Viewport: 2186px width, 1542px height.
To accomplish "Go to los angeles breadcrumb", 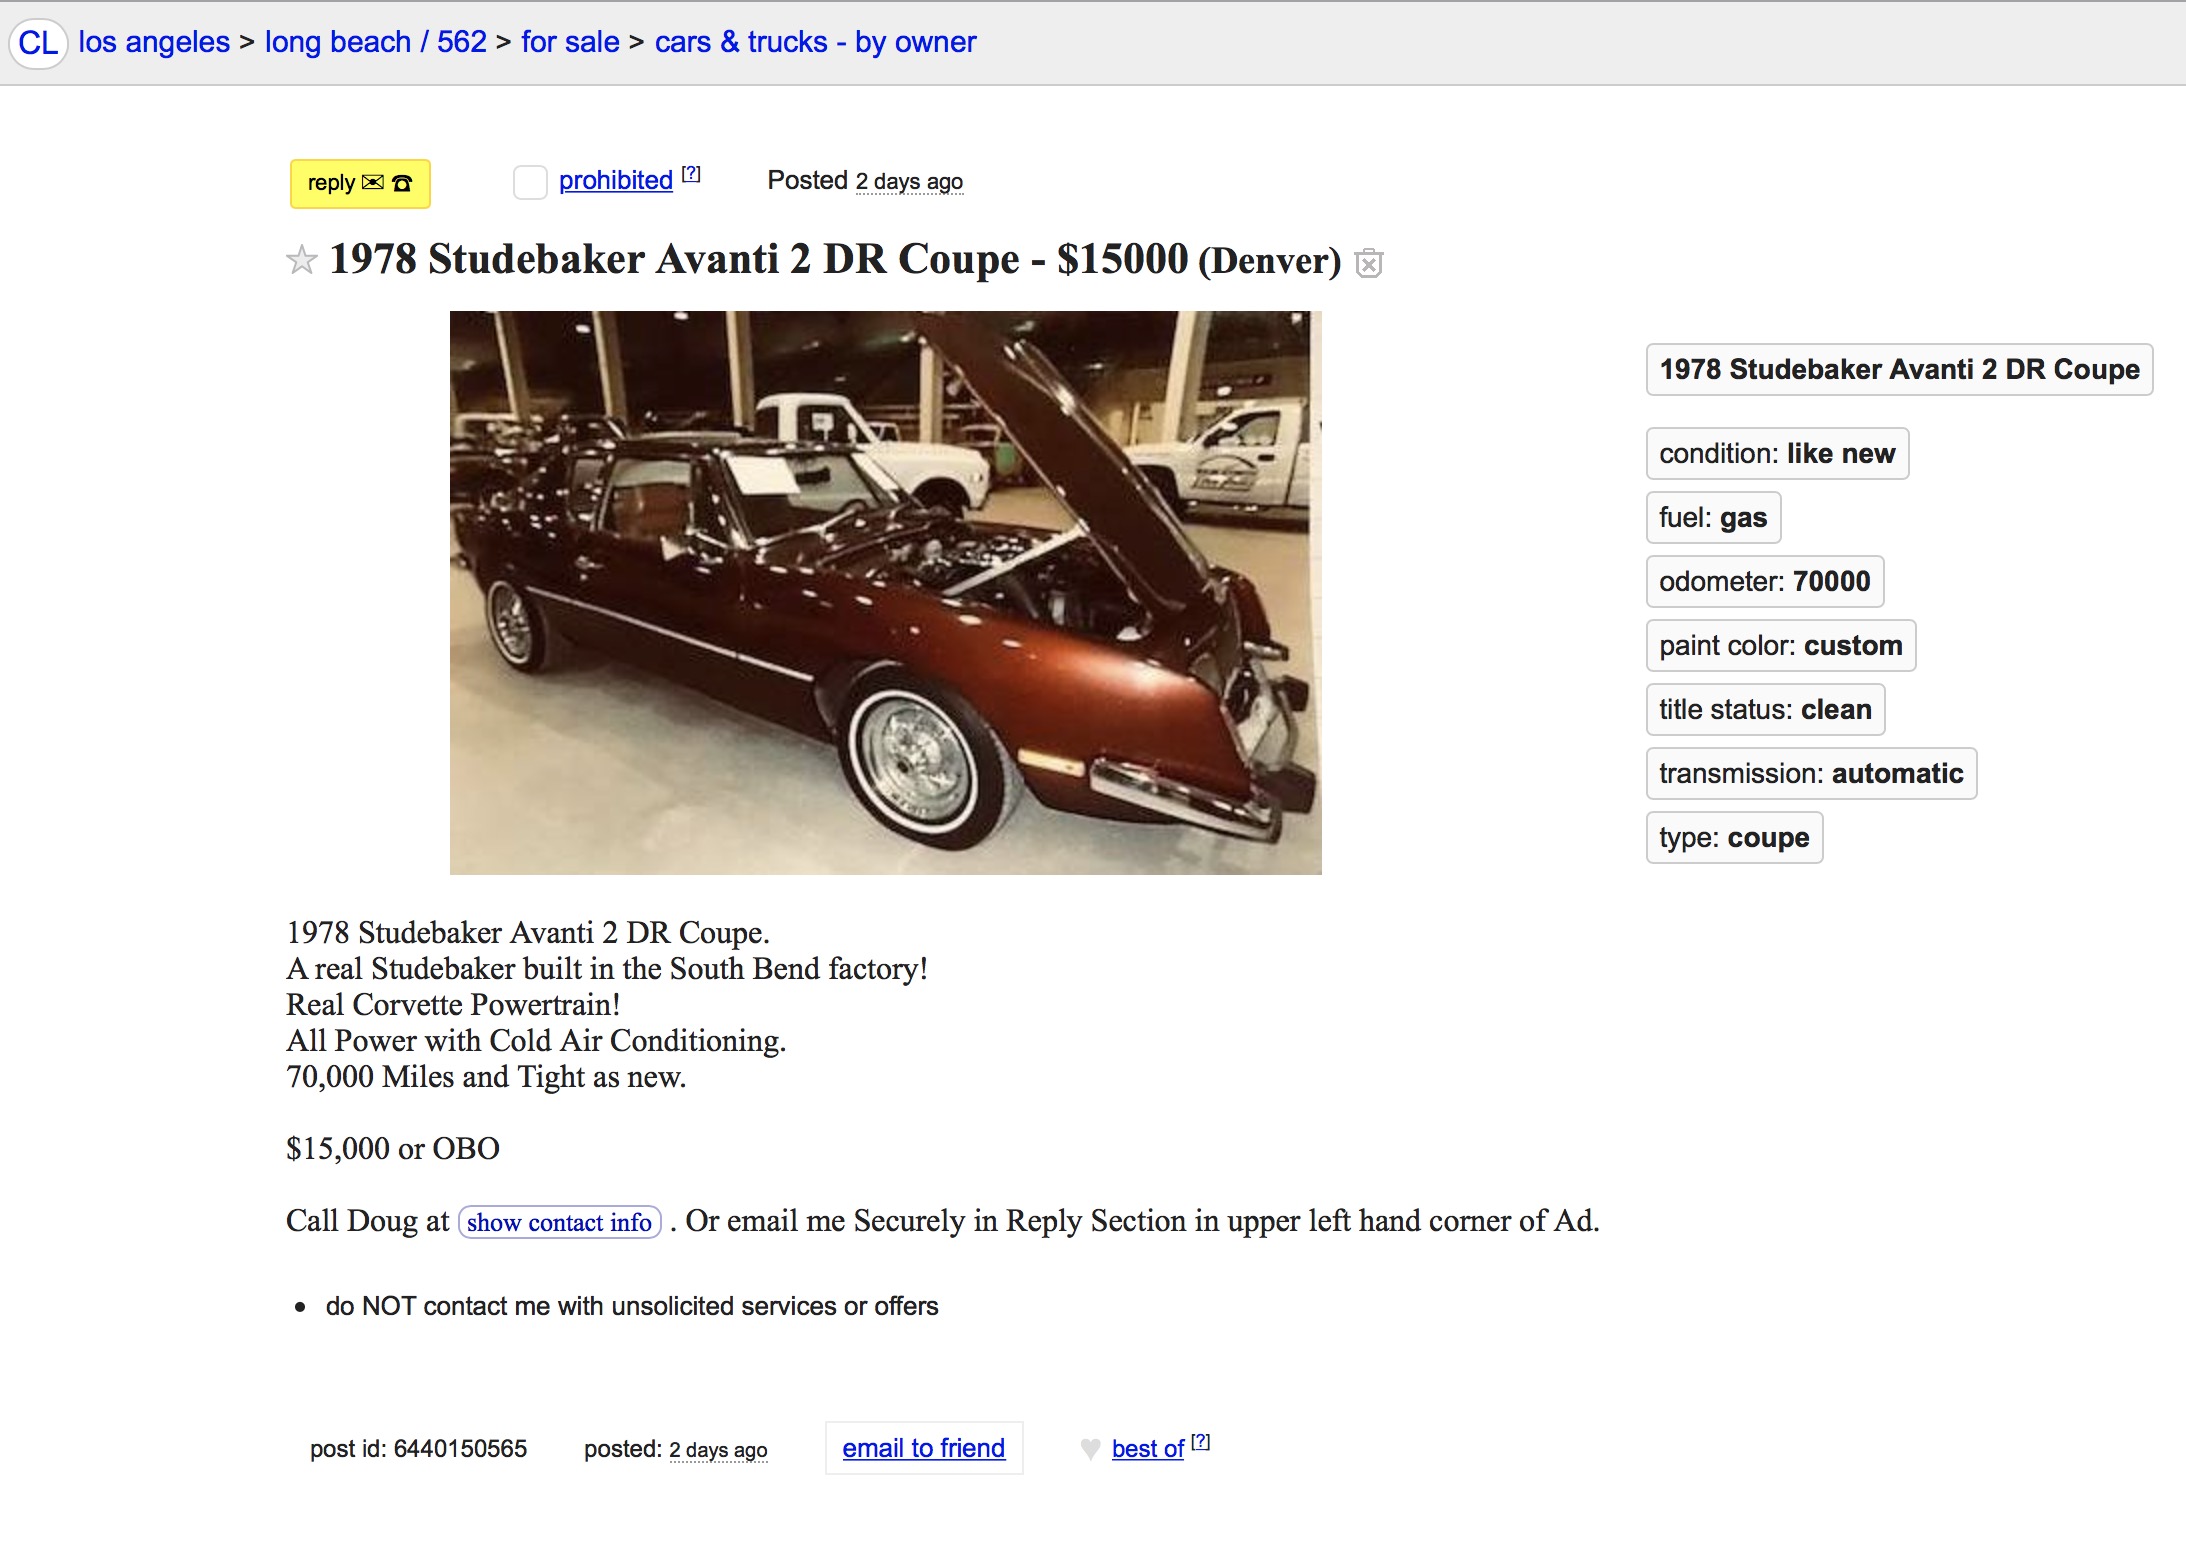I will (x=154, y=42).
